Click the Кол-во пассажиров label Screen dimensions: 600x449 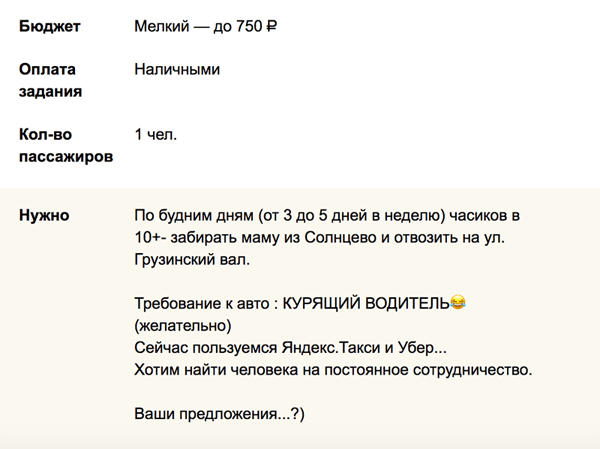coord(66,145)
